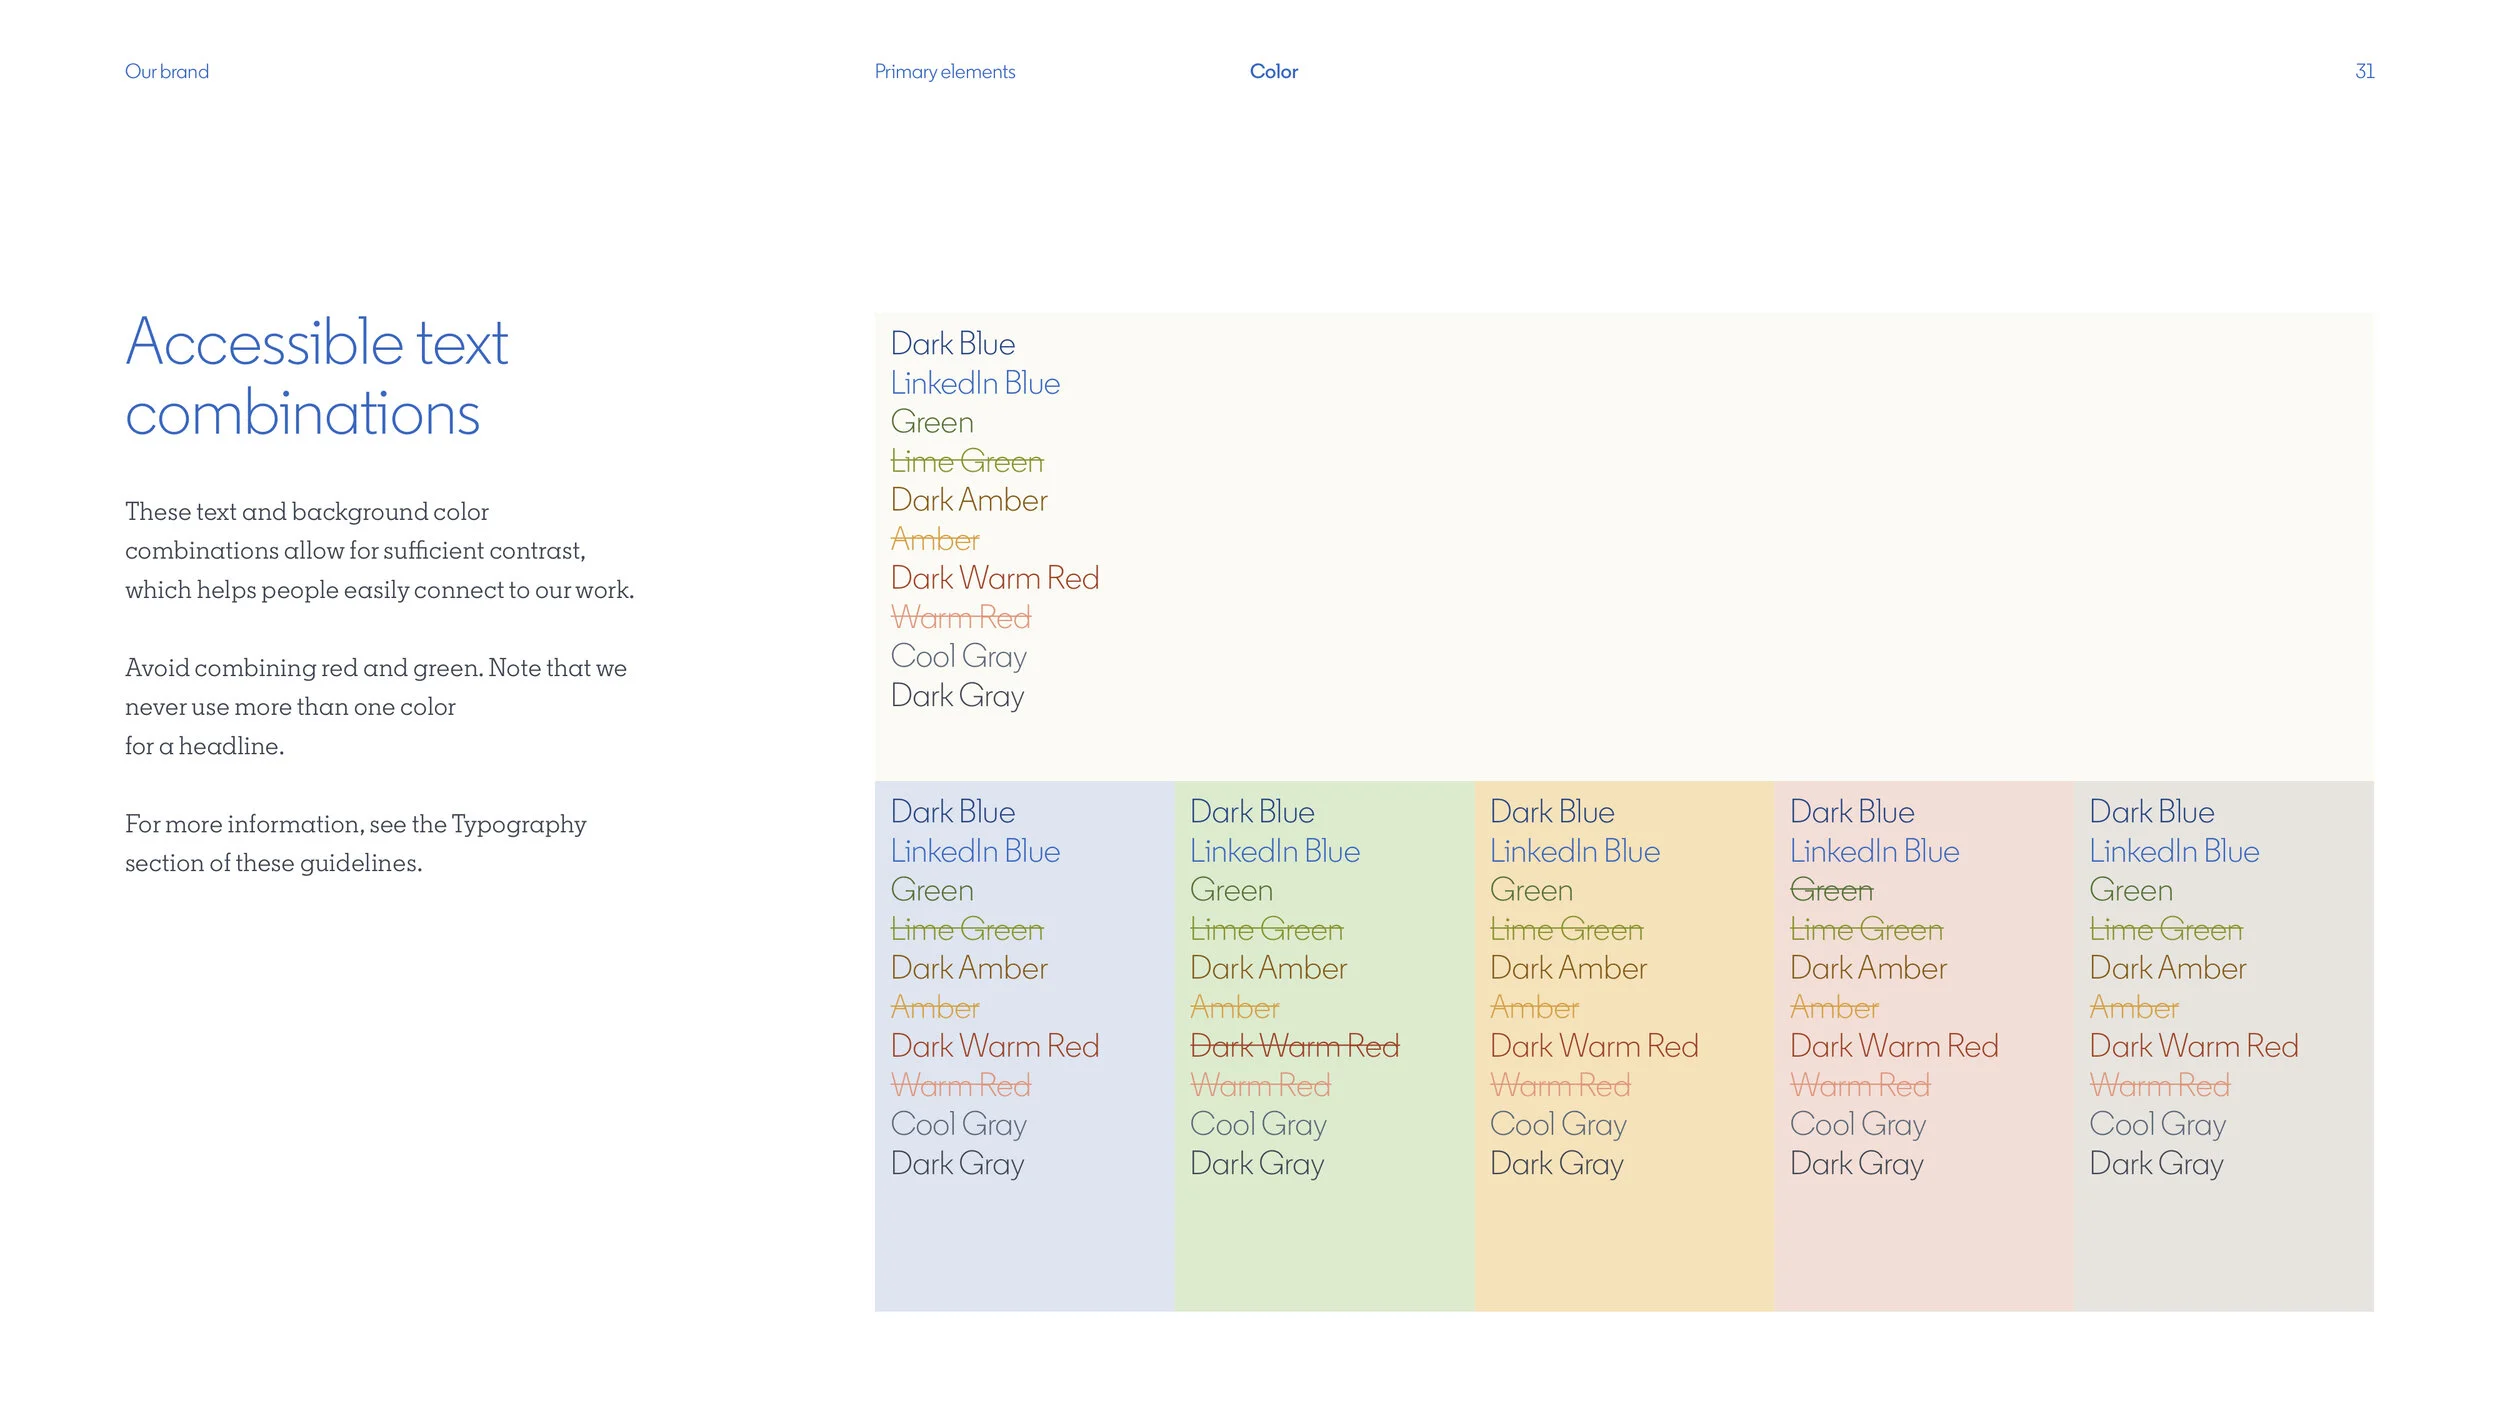Click the Typography mention in the description text
Image resolution: width=2500 pixels, height=1406 pixels.
pos(518,823)
